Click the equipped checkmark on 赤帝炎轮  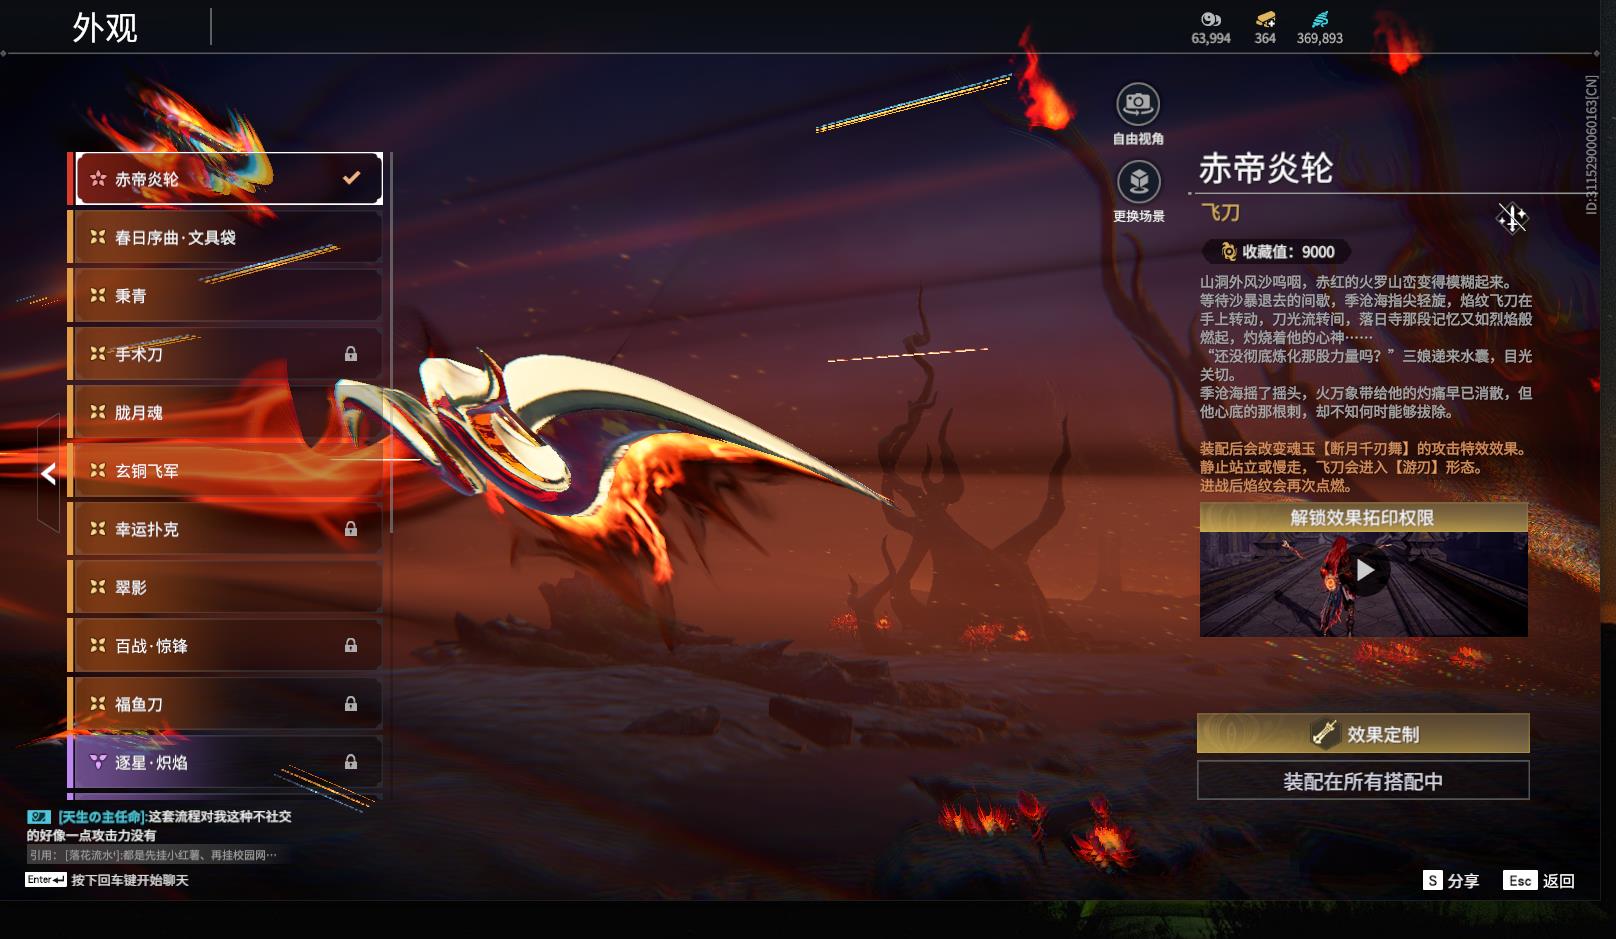(350, 177)
